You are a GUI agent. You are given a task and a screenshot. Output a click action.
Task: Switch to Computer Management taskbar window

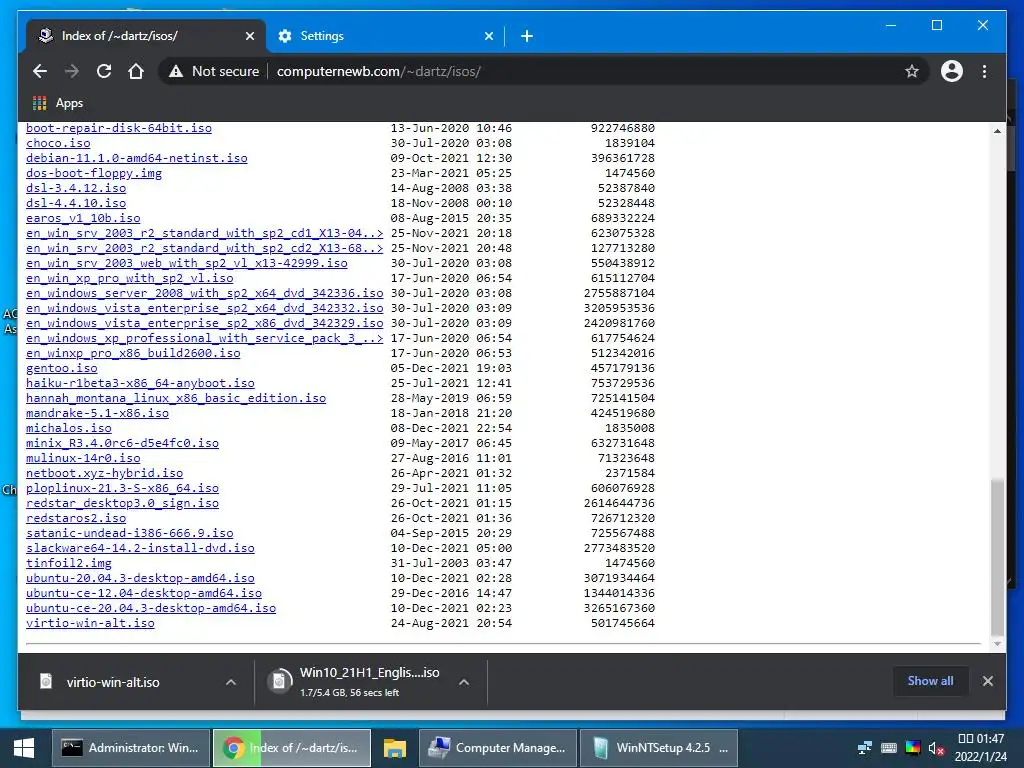[498, 748]
